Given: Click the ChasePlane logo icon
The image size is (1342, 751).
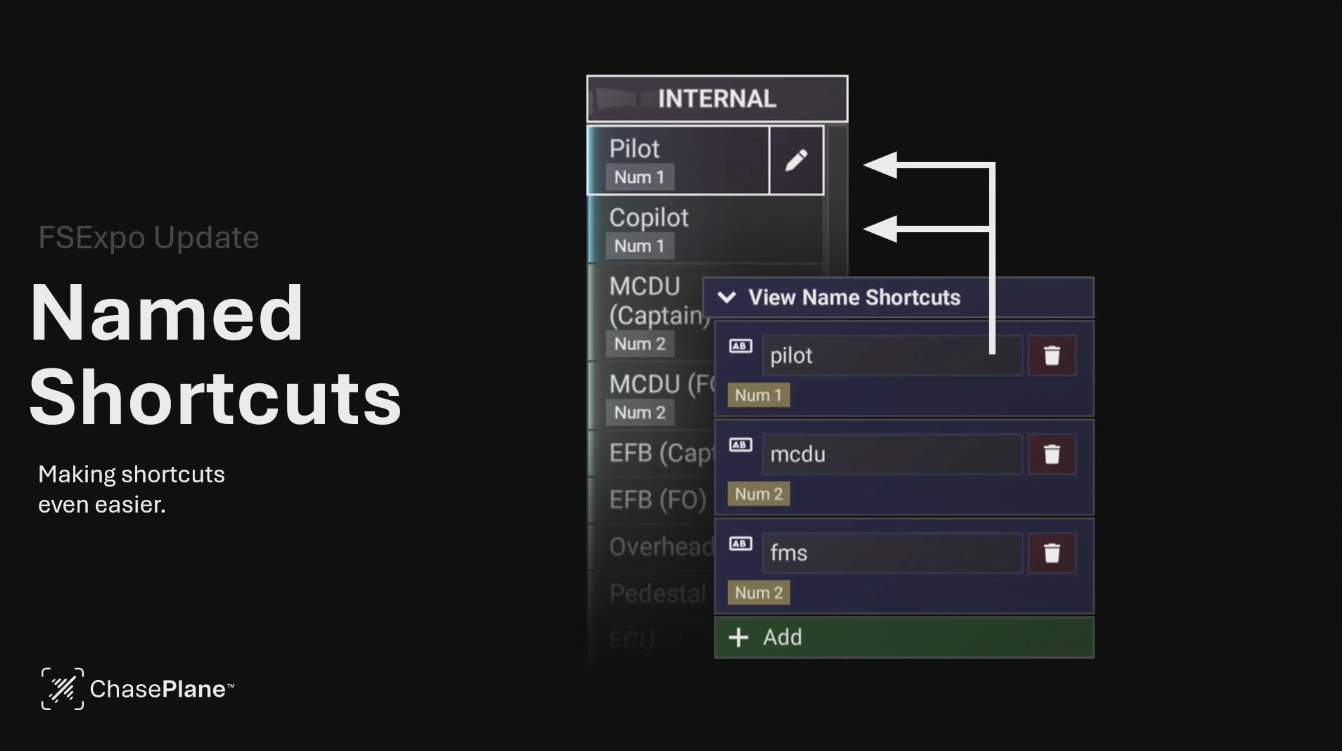Looking at the screenshot, I should [62, 688].
